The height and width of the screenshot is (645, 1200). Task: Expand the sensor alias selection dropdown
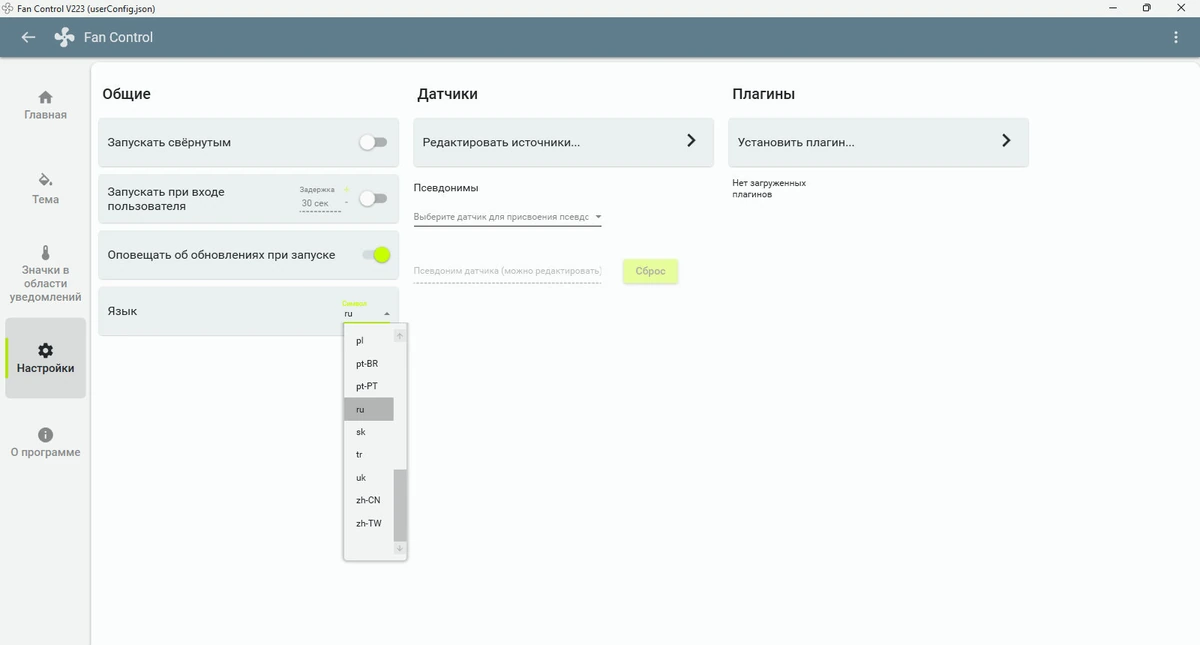507,217
